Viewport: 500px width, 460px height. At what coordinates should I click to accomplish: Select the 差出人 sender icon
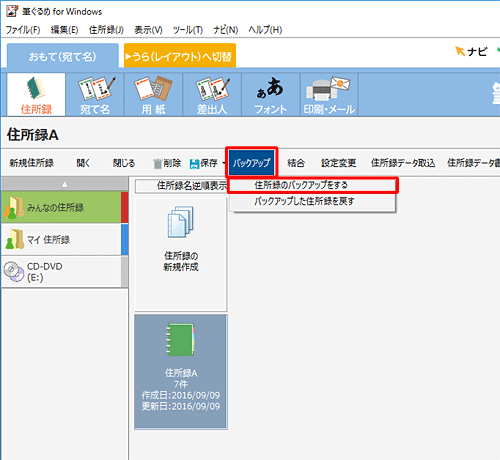point(212,95)
